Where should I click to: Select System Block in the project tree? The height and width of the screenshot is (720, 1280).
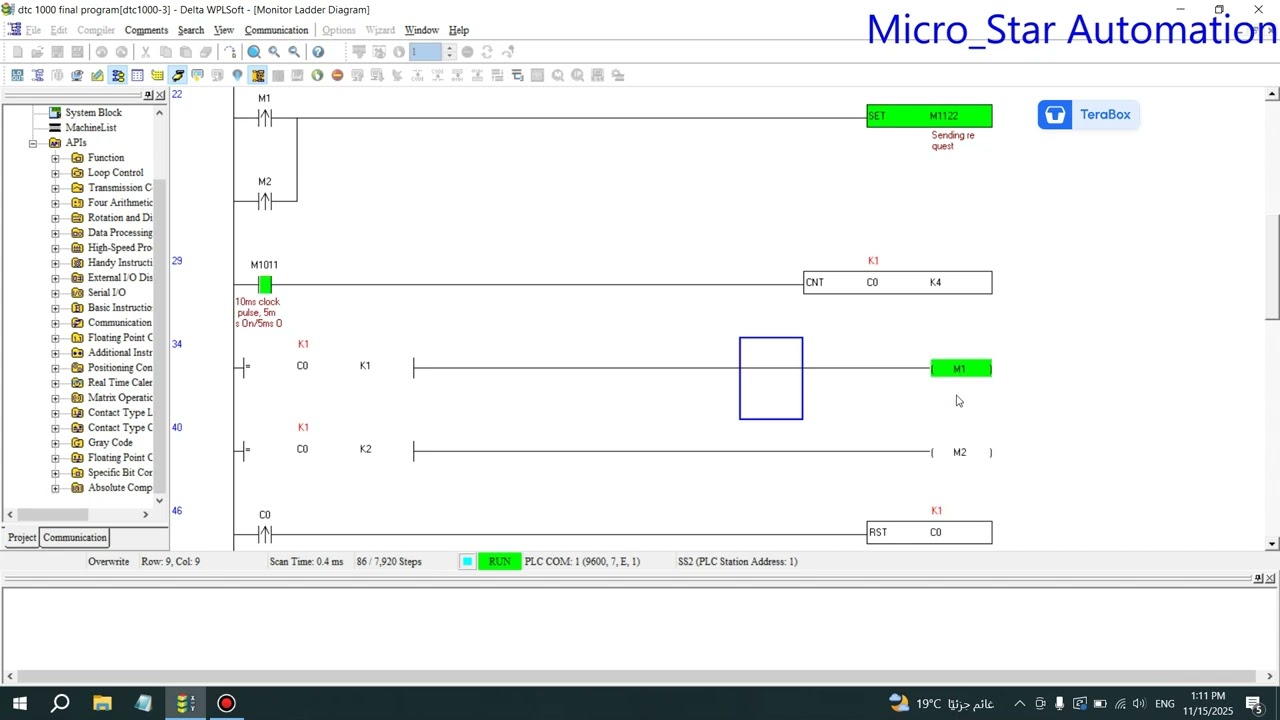coord(94,113)
